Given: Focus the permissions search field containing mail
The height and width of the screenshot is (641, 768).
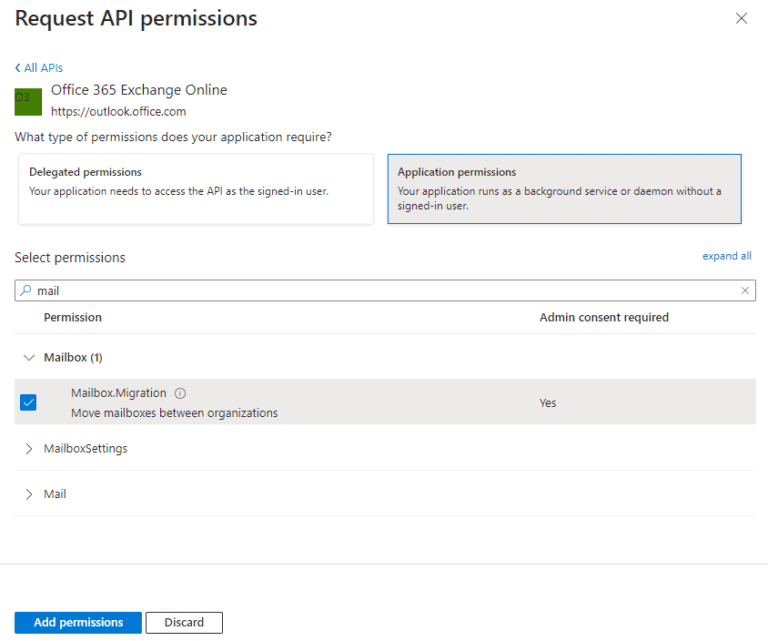Looking at the screenshot, I should 384,290.
